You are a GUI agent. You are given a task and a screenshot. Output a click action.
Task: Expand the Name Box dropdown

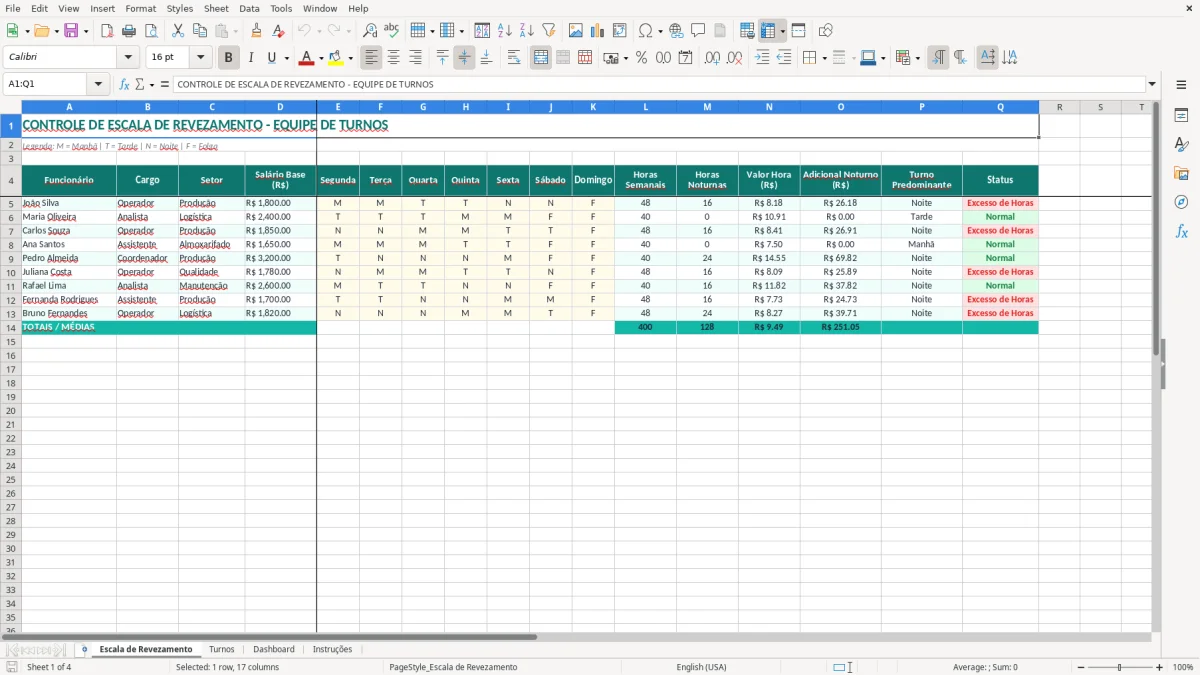point(98,84)
